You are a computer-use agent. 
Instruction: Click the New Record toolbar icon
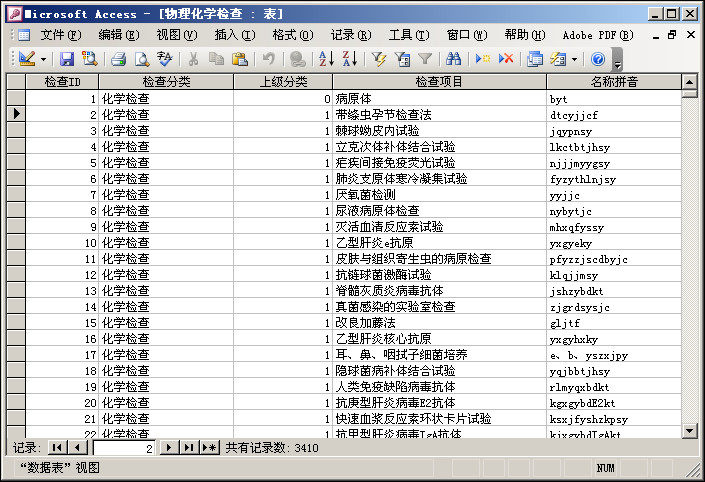[482, 59]
